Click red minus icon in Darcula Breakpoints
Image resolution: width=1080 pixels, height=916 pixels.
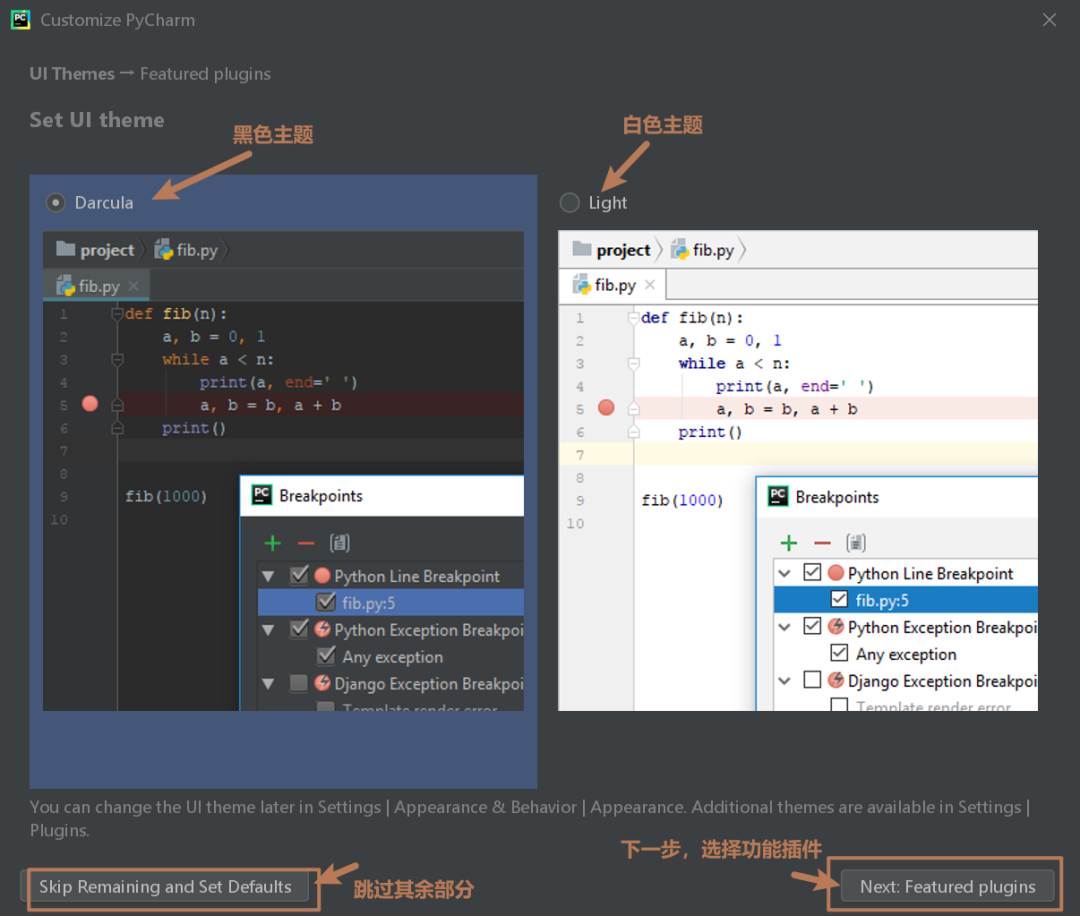point(306,543)
